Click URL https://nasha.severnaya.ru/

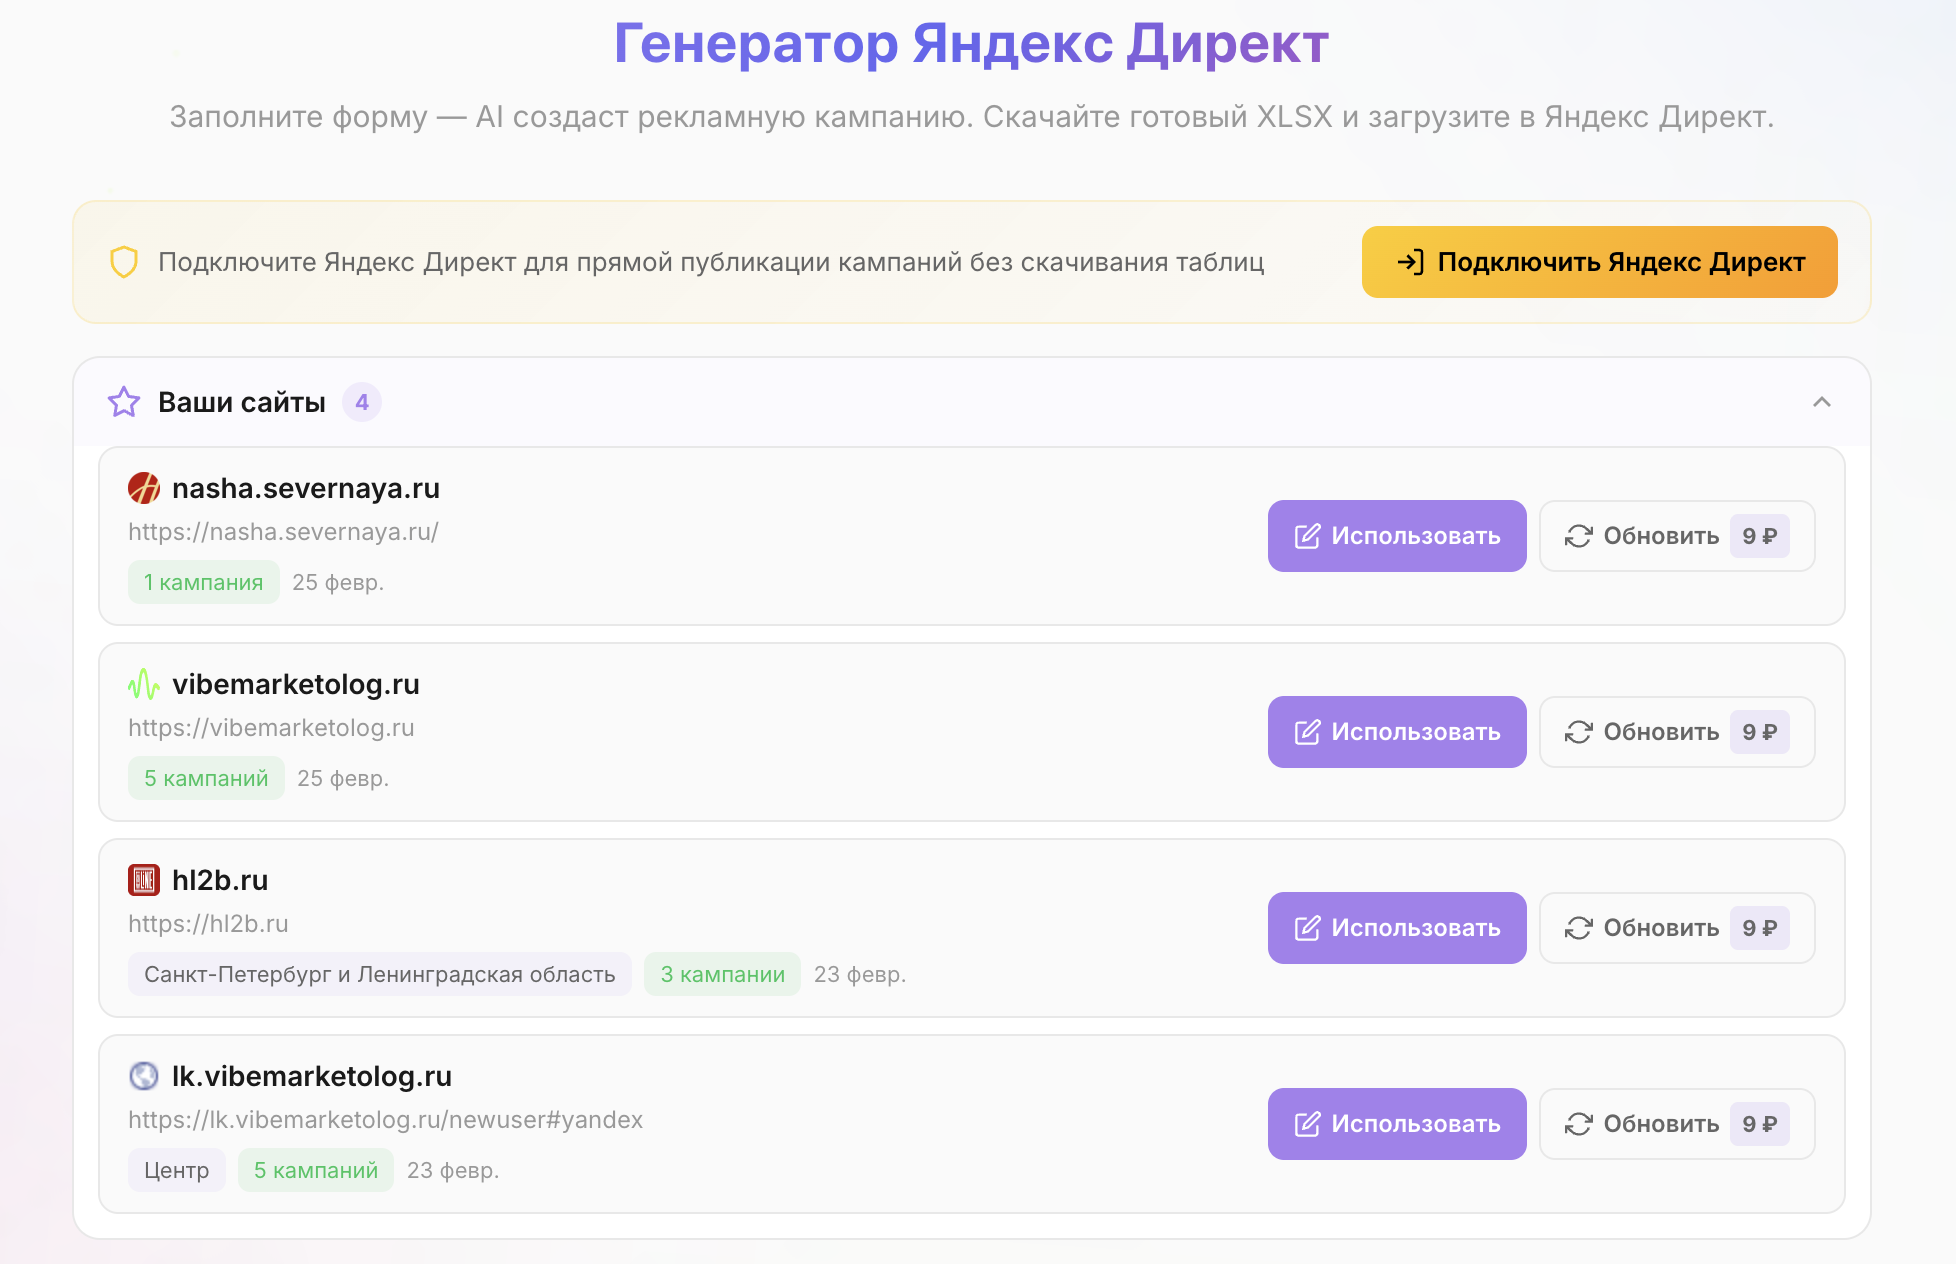(283, 532)
